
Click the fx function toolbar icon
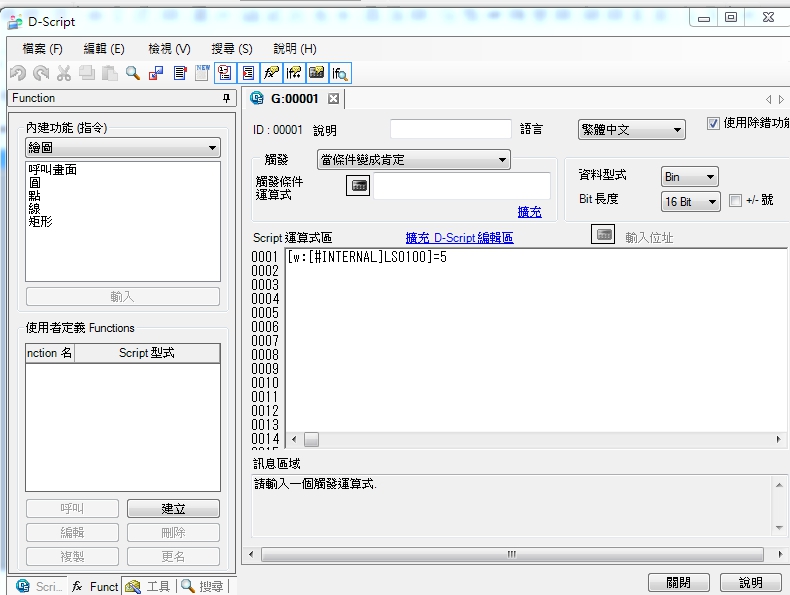point(271,73)
